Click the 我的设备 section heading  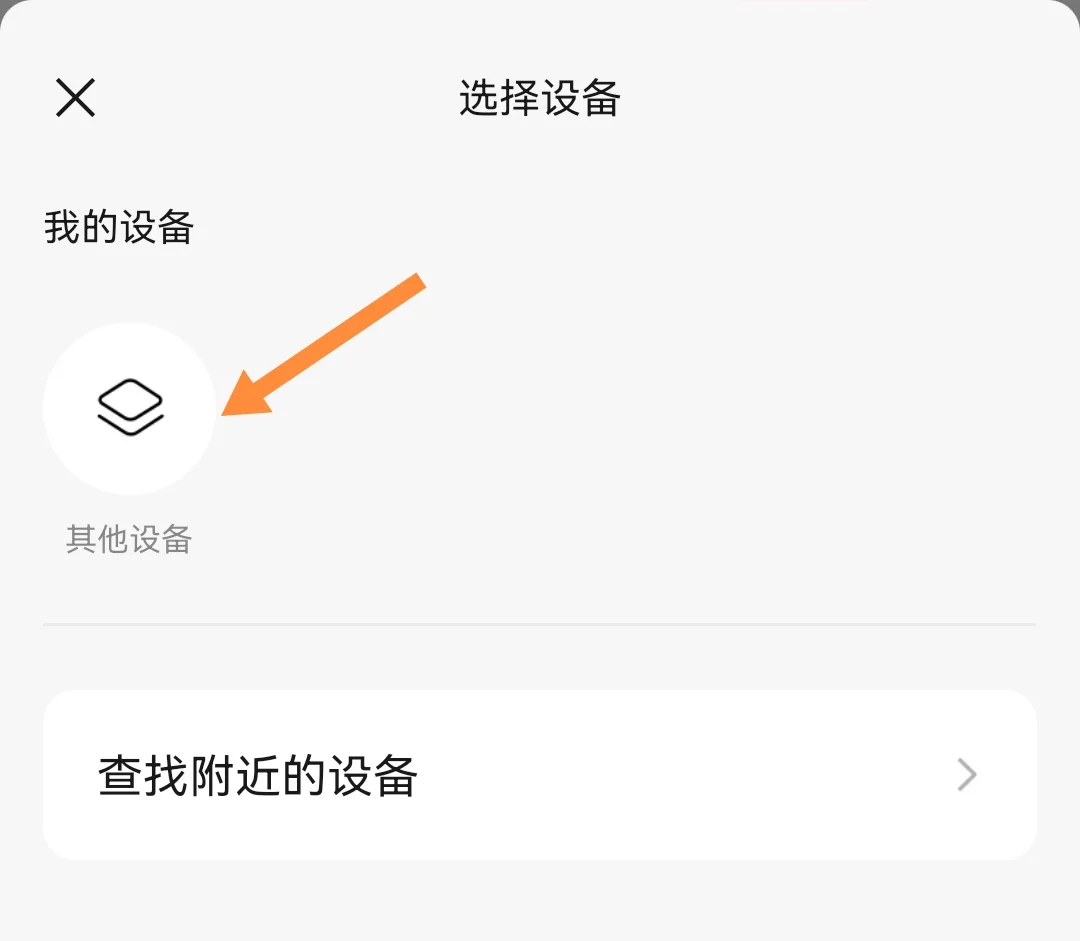[118, 227]
